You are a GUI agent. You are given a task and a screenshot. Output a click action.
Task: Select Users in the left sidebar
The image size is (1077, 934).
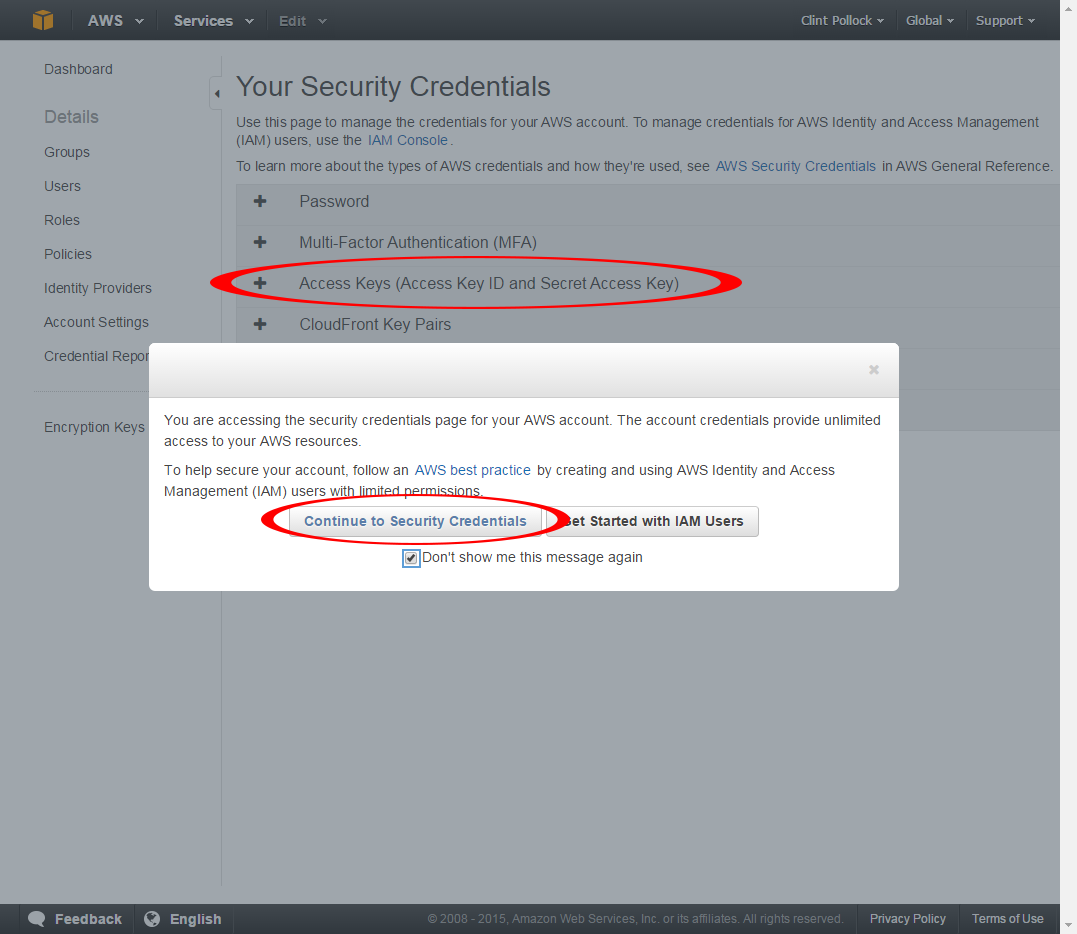(x=63, y=186)
